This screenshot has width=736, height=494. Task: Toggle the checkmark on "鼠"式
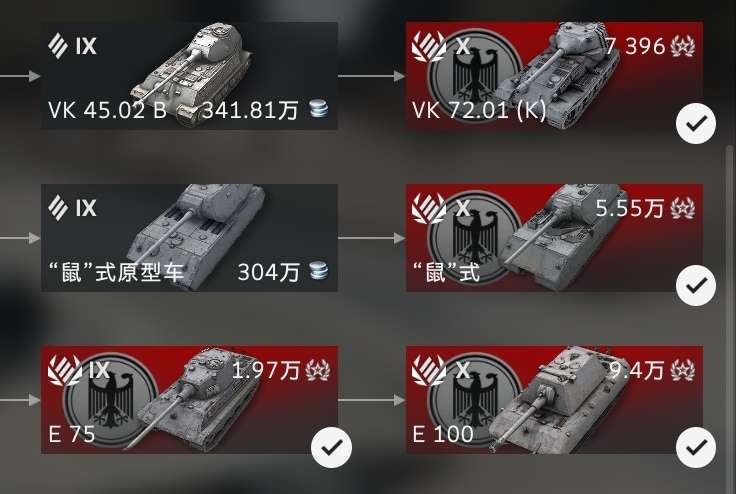696,286
